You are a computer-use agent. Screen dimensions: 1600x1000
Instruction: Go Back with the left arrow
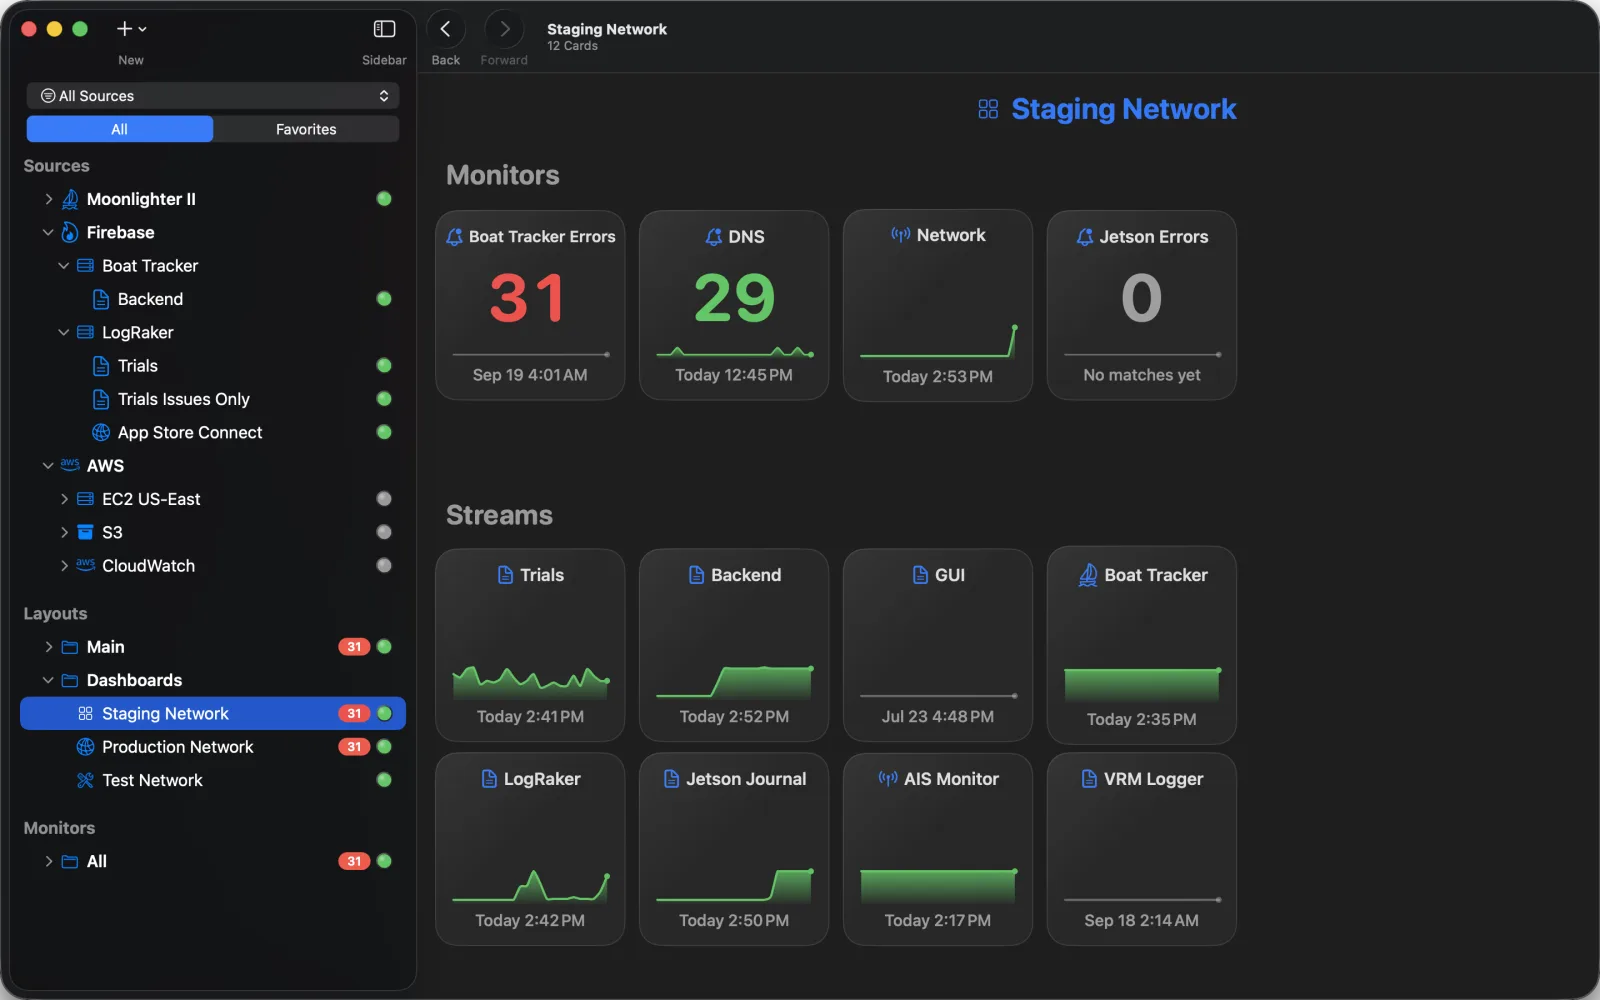(446, 29)
